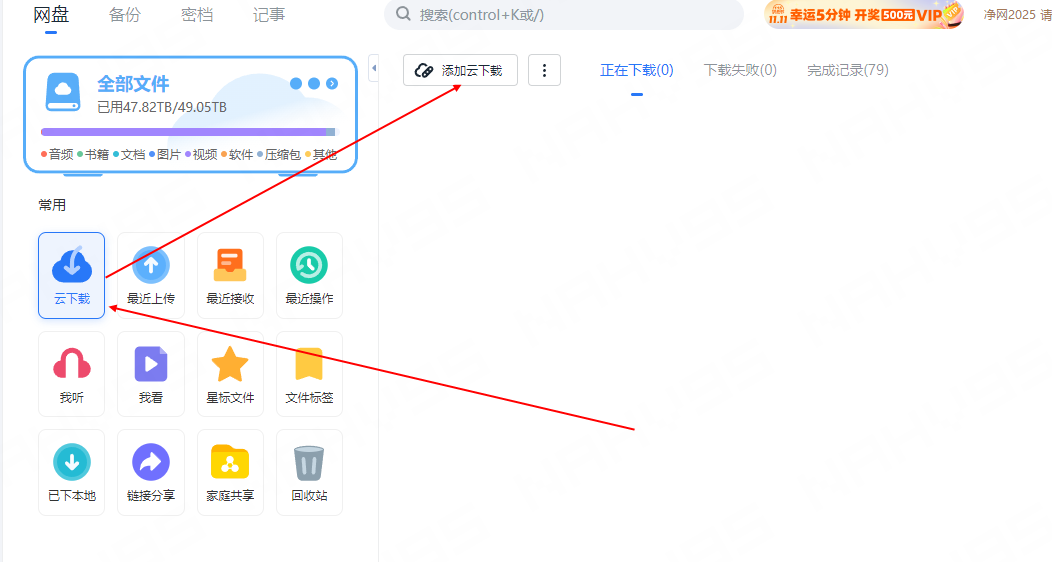Go to next storage card via arrow
1052x562 pixels.
point(332,84)
